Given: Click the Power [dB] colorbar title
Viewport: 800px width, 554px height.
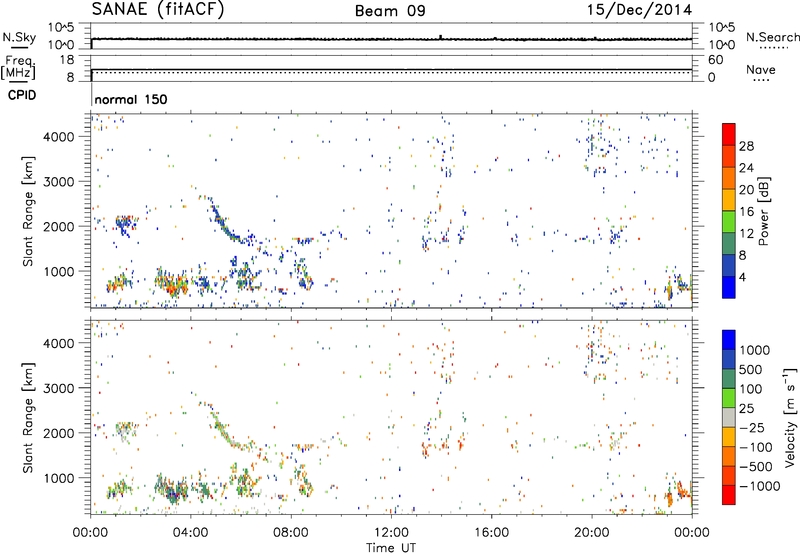Looking at the screenshot, I should [x=763, y=211].
